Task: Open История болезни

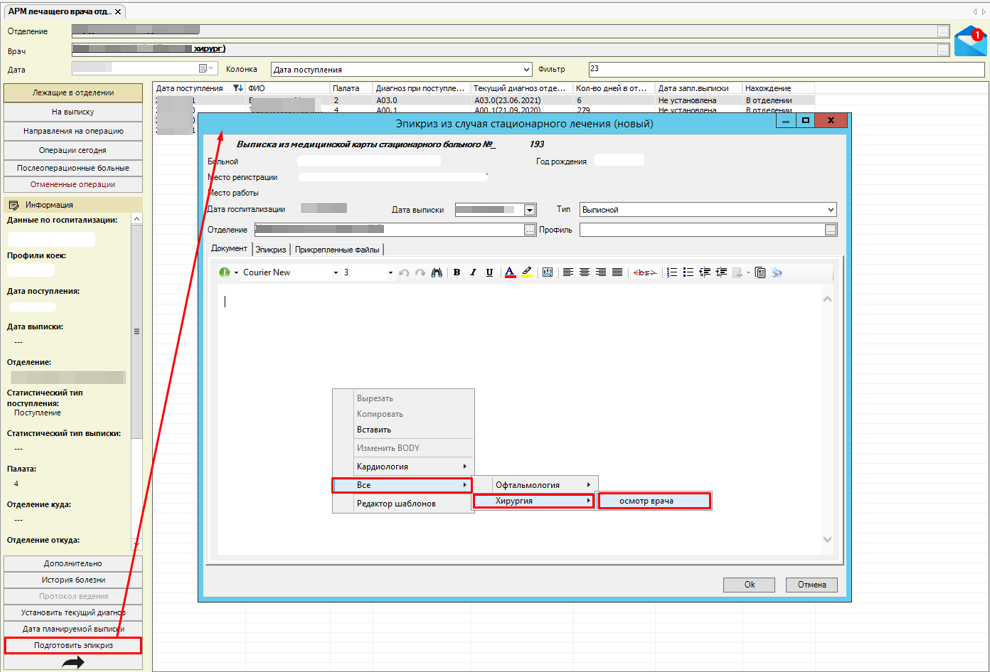Action: coord(73,580)
